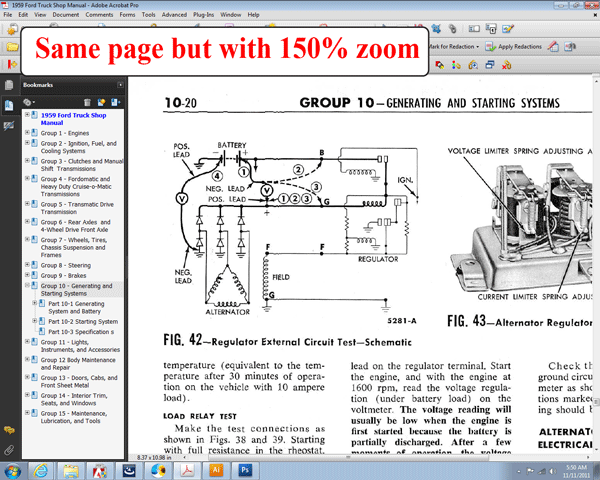Go to Part 10-3 Specifications bookmark
Viewport: 600px width, 480px height.
[x=81, y=332]
